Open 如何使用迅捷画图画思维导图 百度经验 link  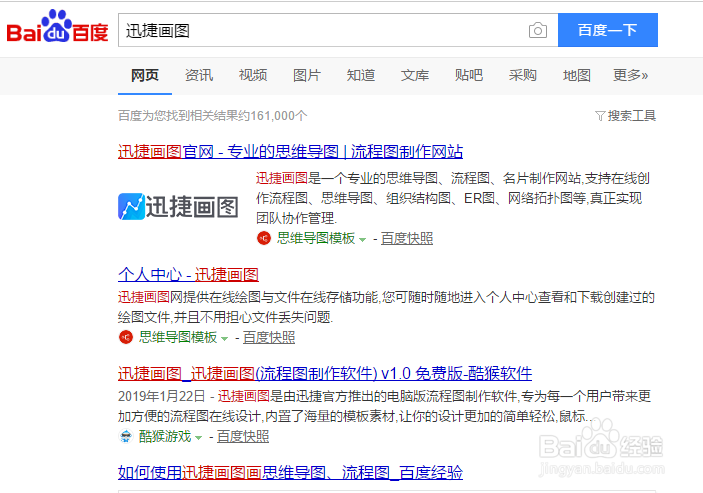pyautogui.click(x=291, y=472)
